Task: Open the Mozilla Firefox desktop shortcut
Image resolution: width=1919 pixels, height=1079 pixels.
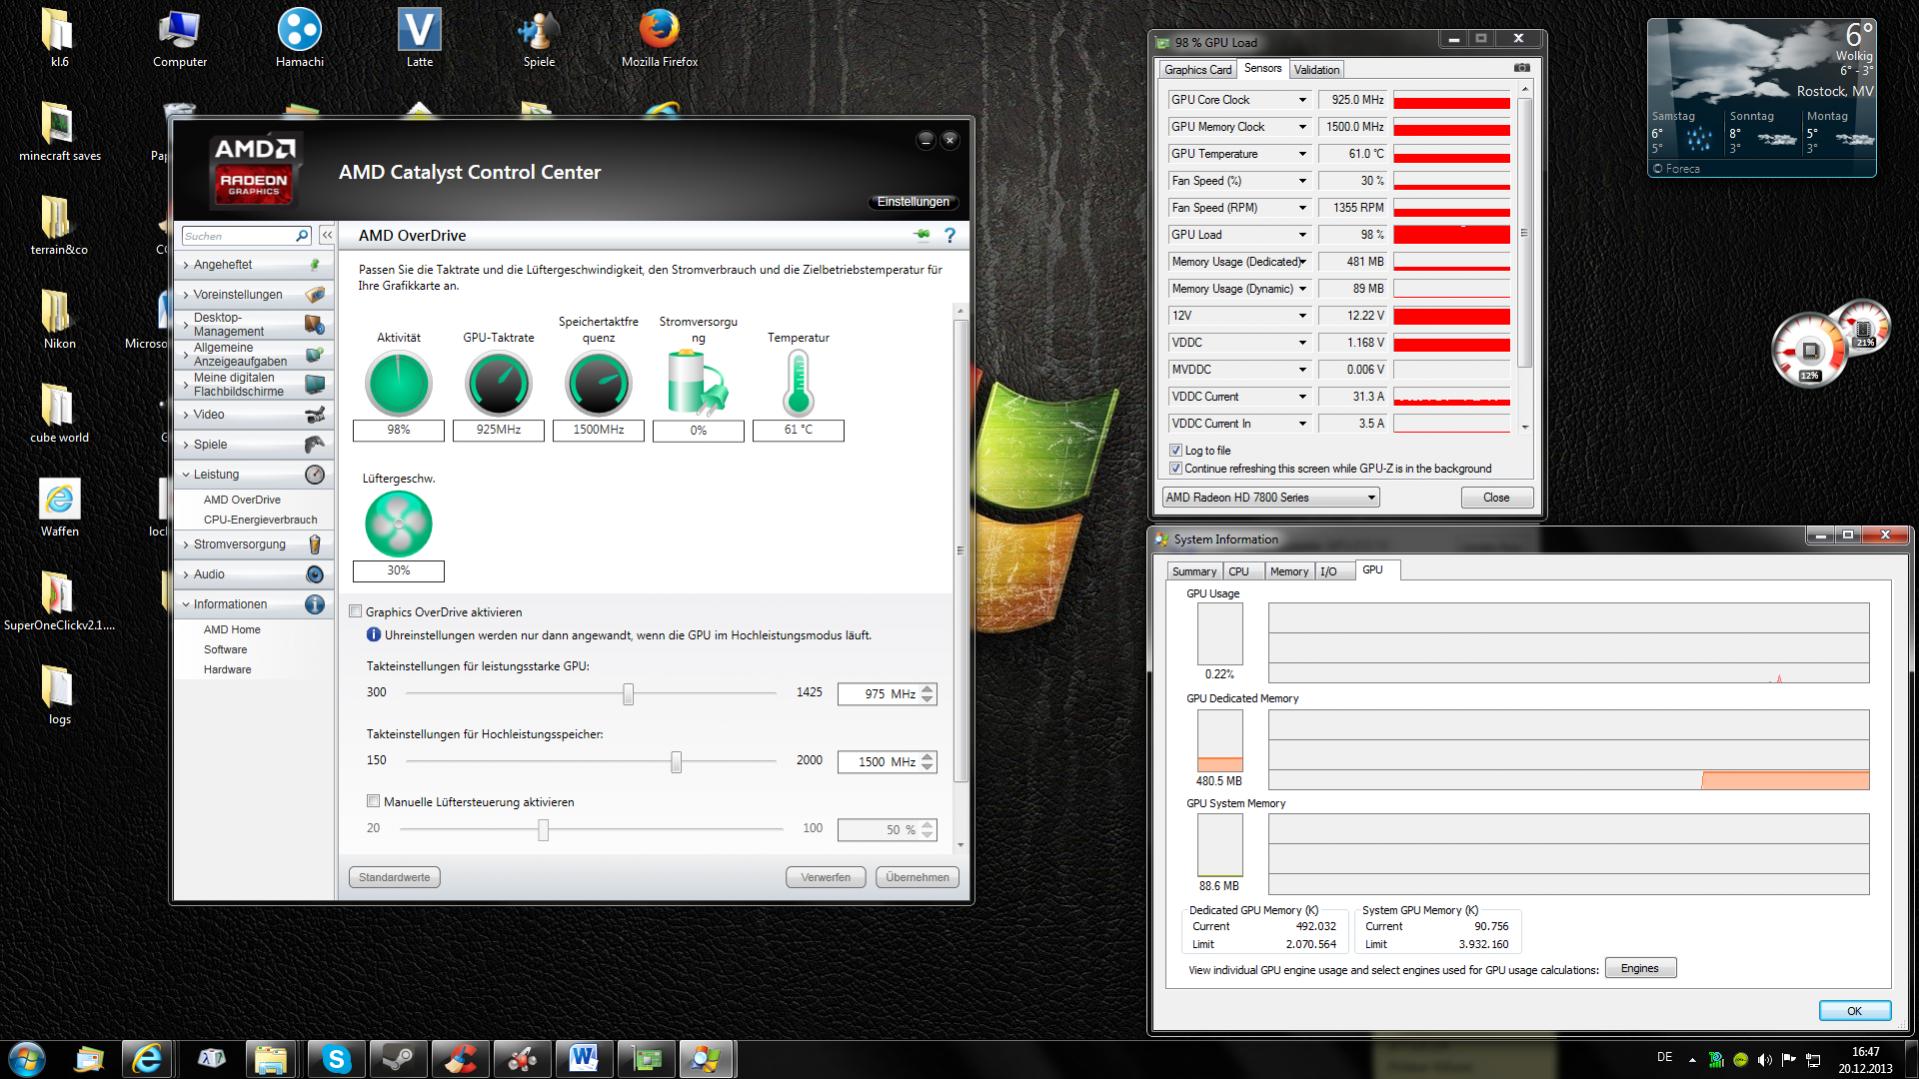Action: 659,38
